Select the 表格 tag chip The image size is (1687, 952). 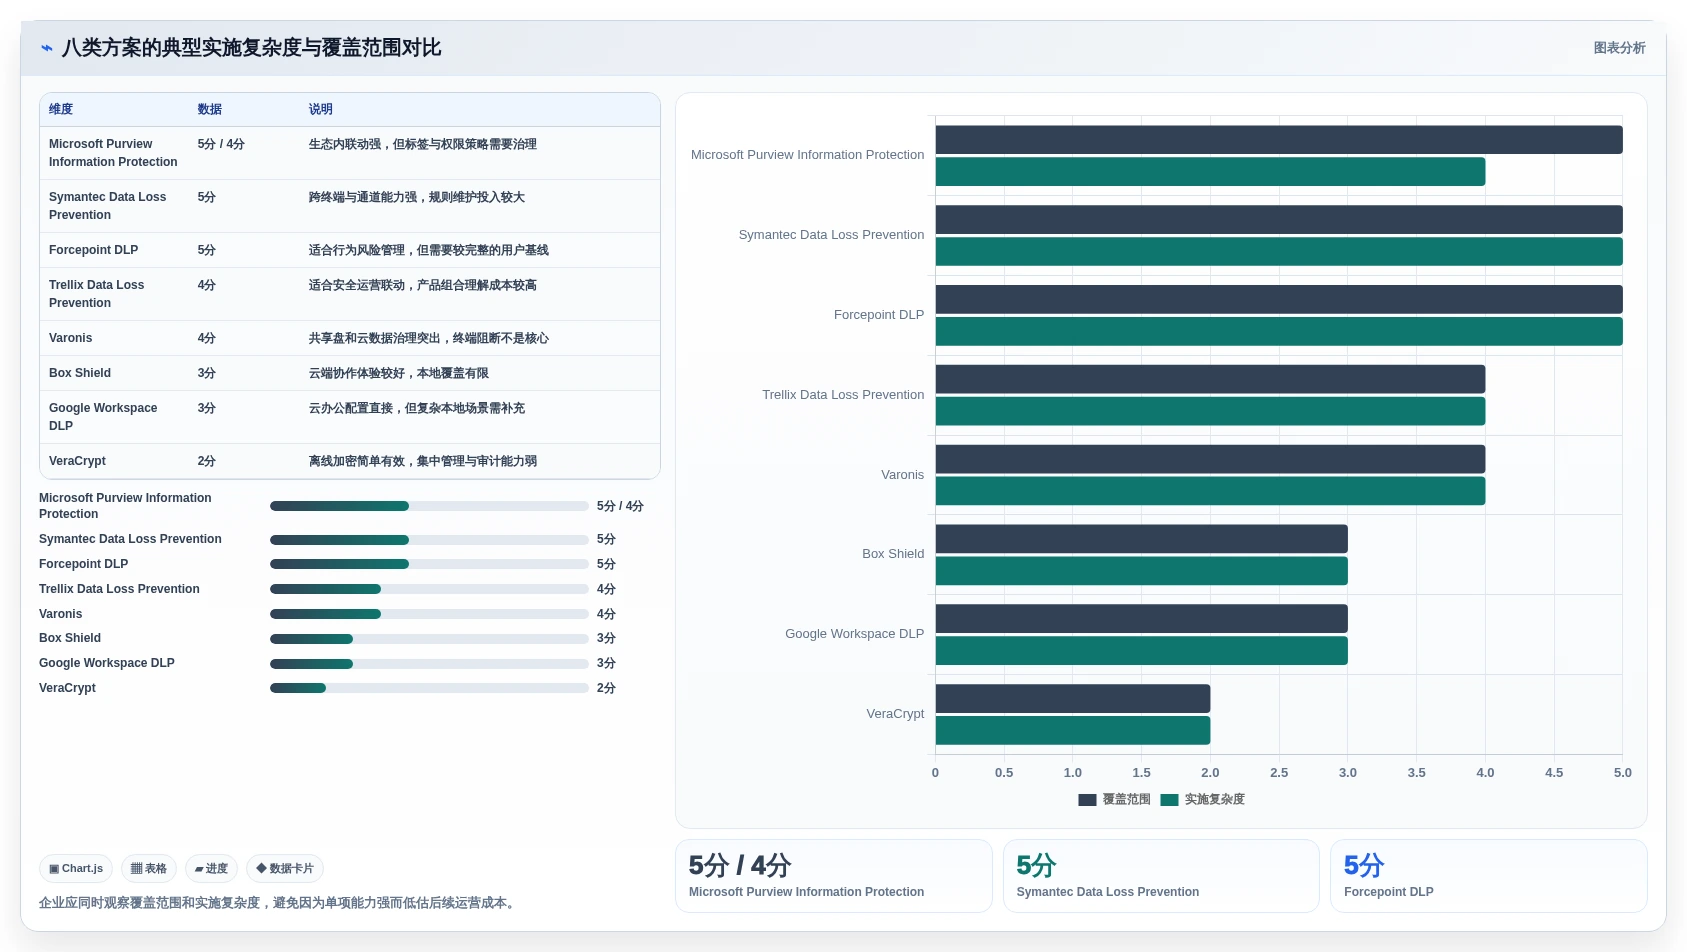pyautogui.click(x=149, y=869)
